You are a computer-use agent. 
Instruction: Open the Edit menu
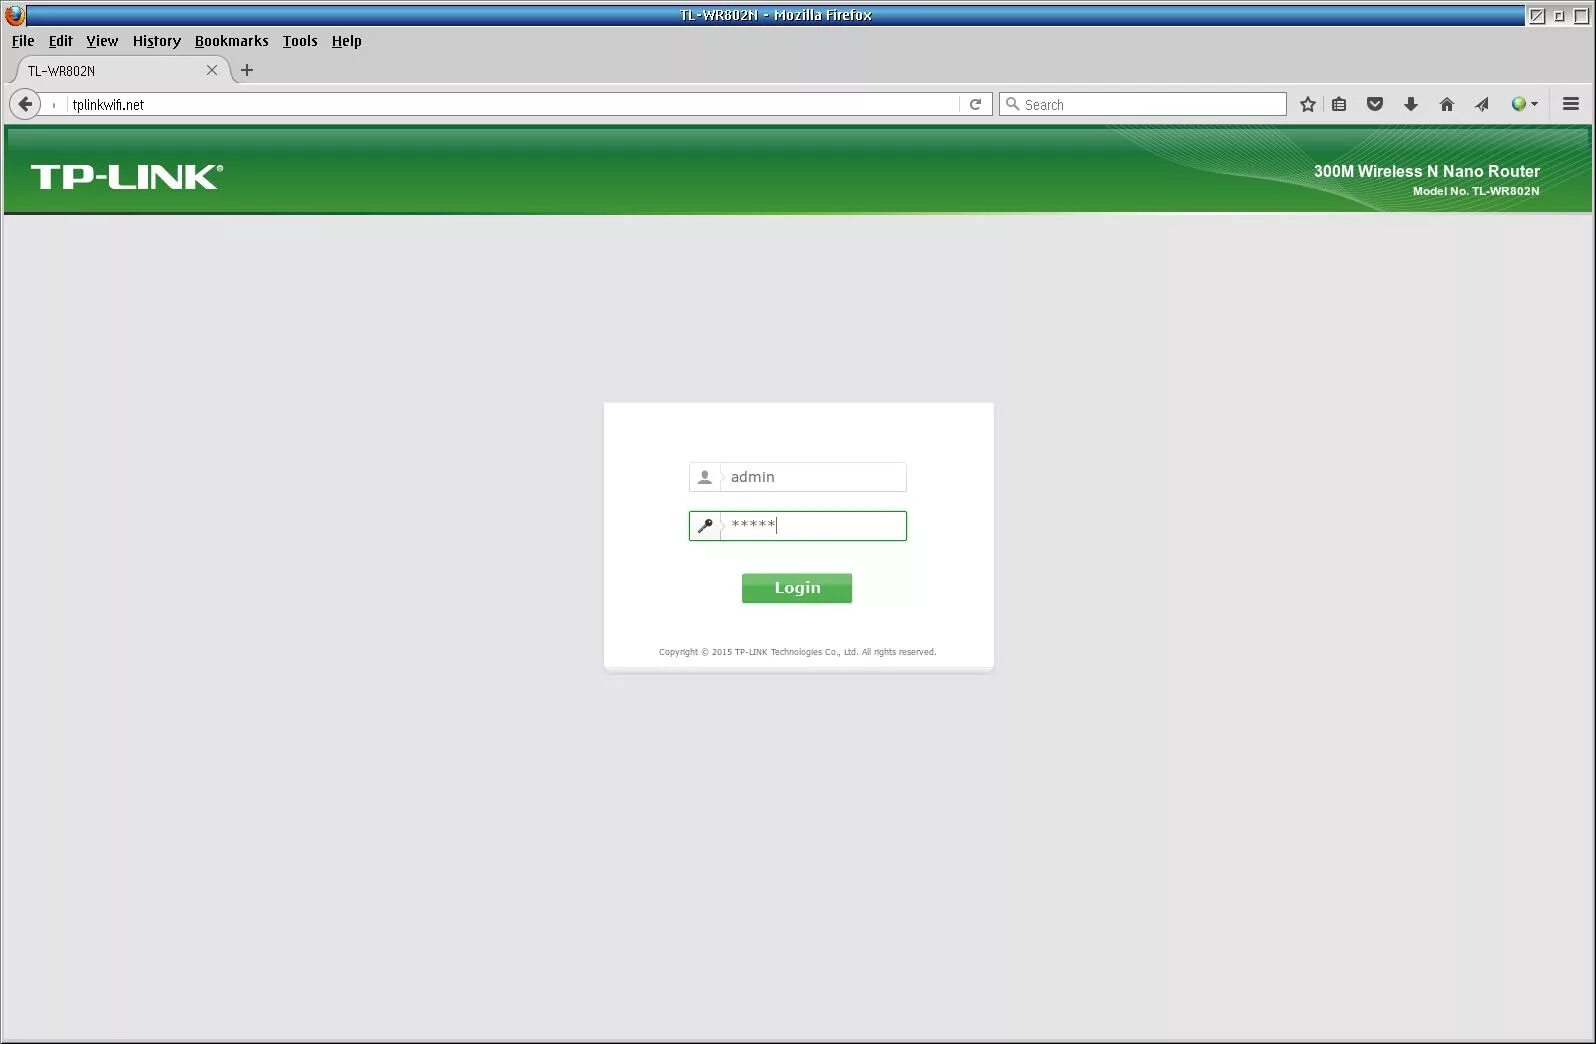click(x=61, y=41)
